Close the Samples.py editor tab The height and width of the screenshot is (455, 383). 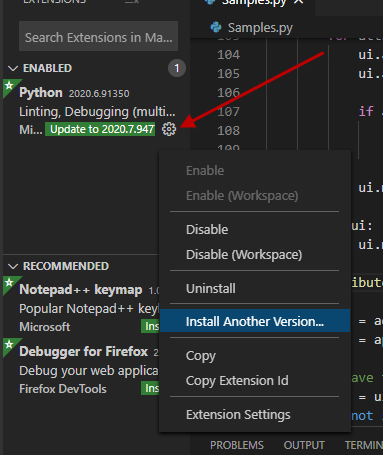click(299, 2)
